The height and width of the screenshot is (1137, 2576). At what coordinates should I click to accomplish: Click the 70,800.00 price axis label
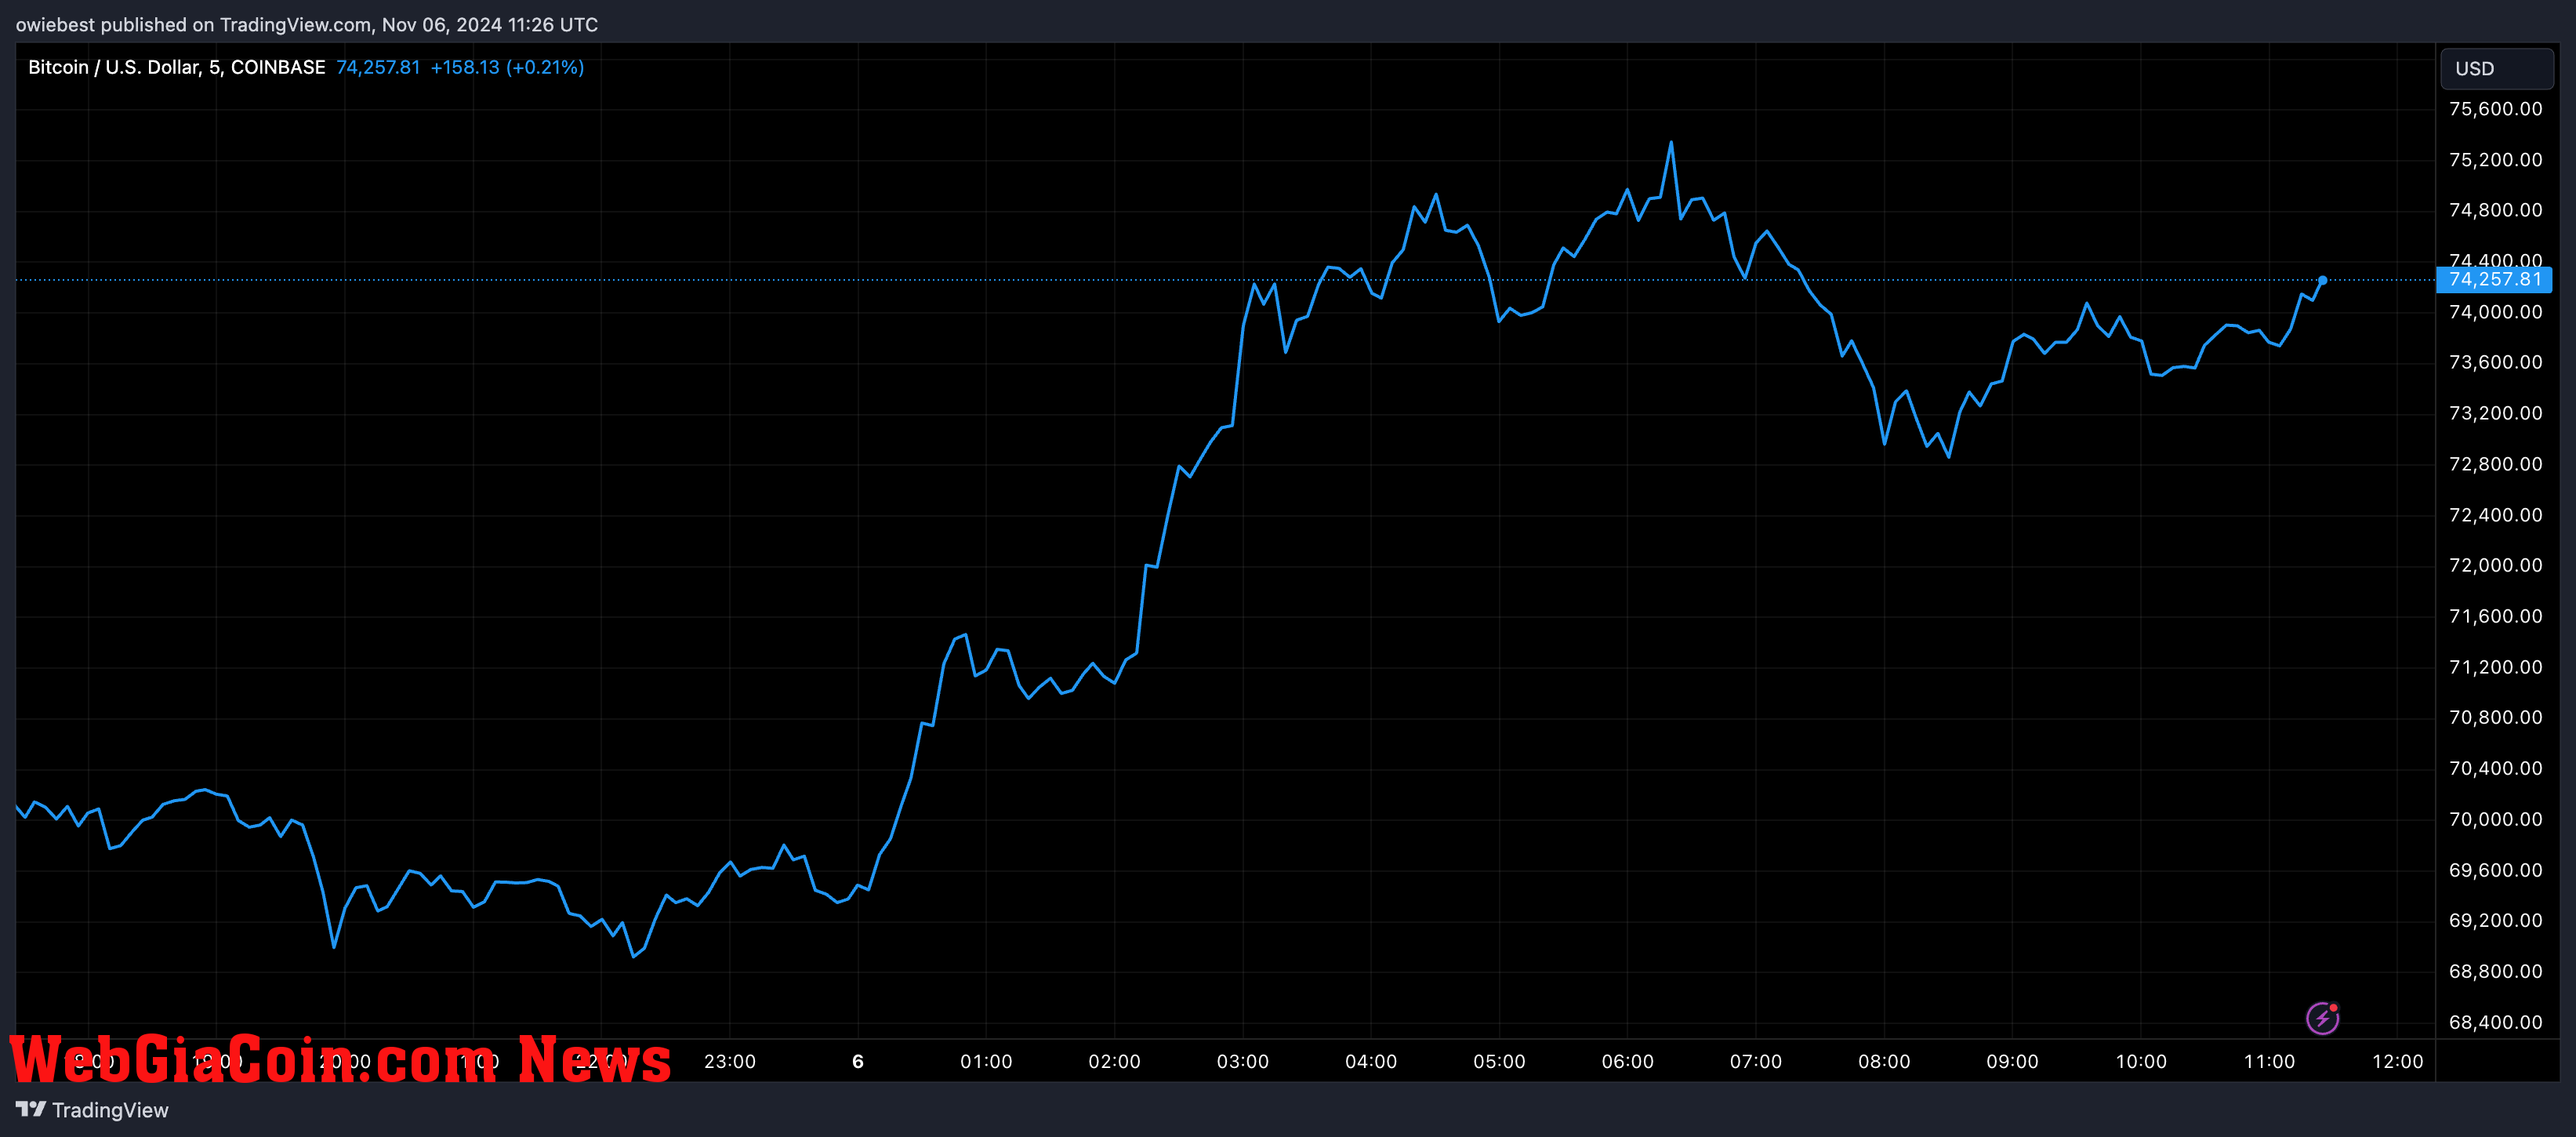point(2495,717)
